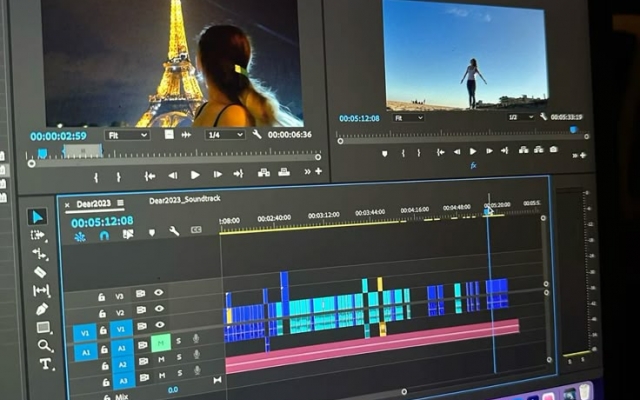Screen dimensions: 640x400
Task: Mark Out point in Source monitor
Action: 118,177
